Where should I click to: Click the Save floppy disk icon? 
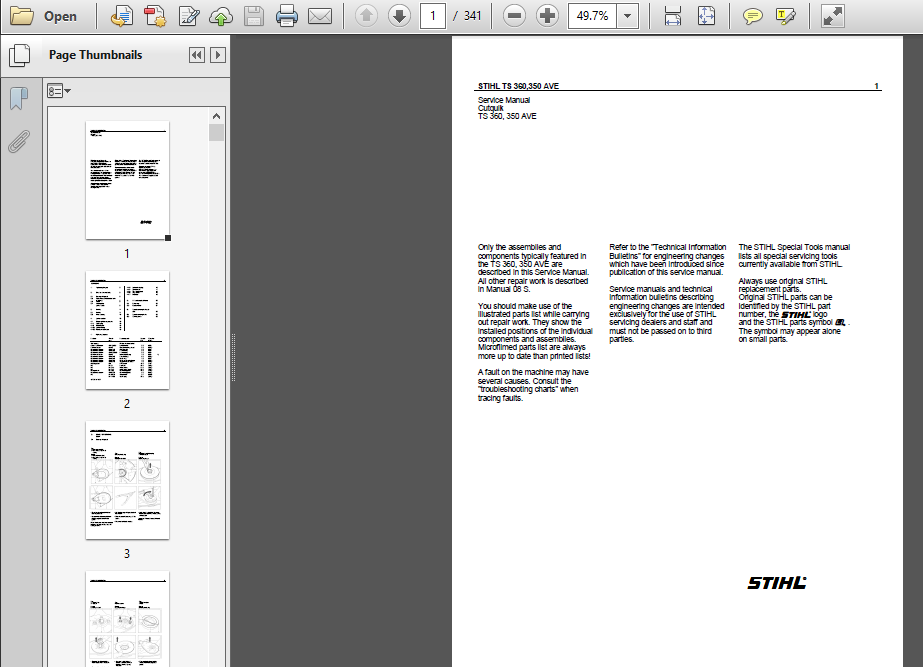(254, 16)
